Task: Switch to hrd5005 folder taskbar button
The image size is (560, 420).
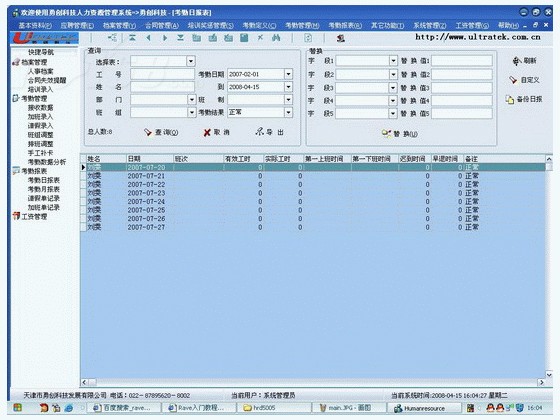Action: point(273,408)
